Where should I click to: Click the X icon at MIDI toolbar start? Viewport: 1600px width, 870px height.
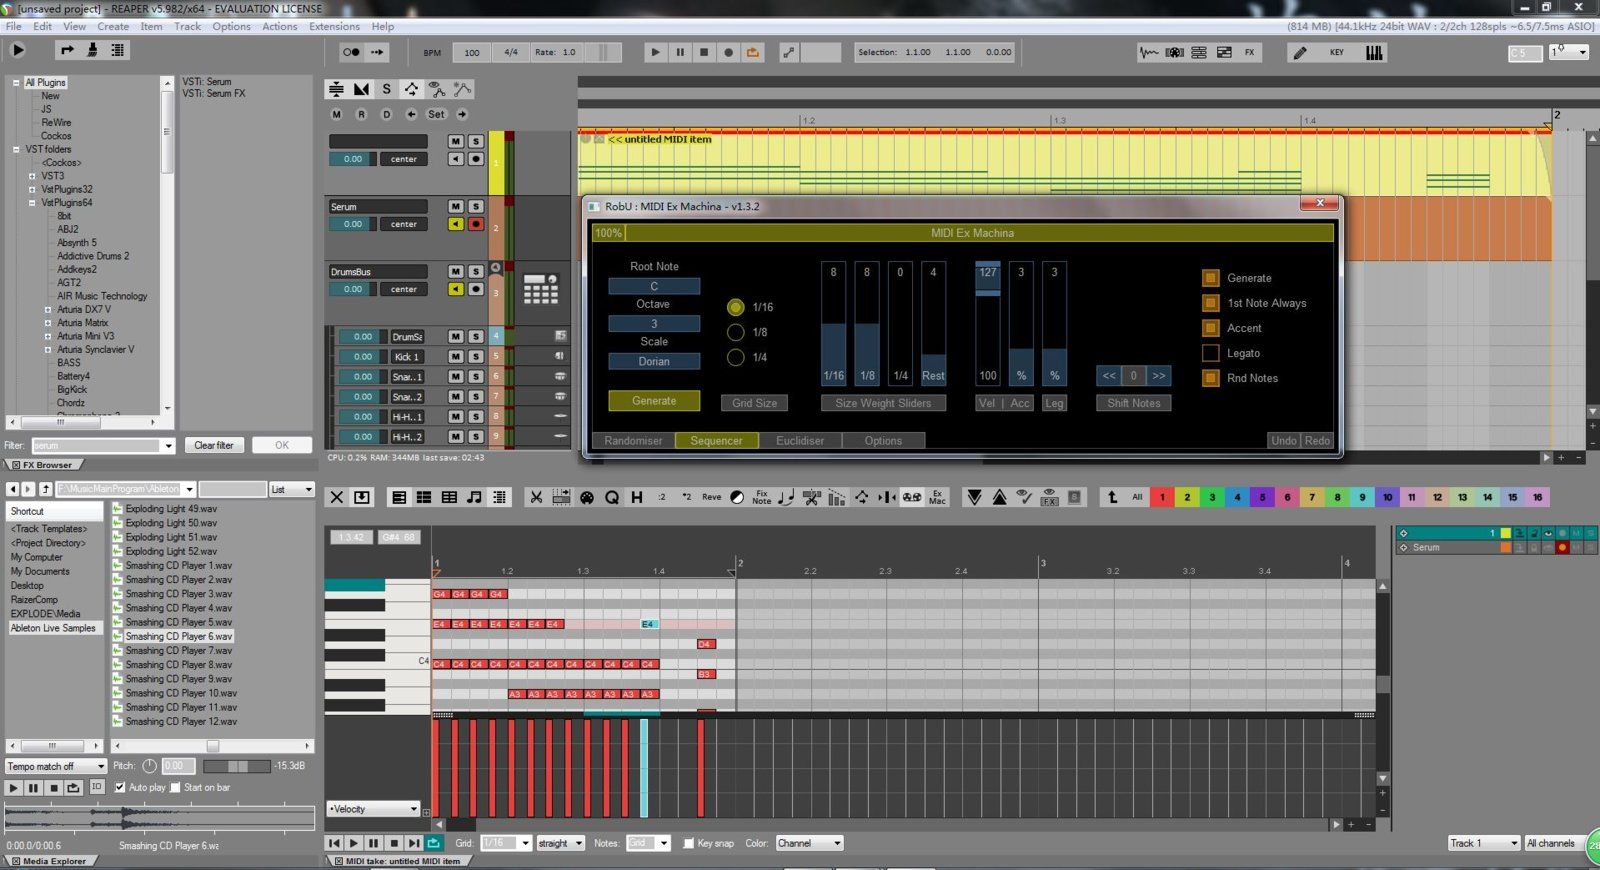pos(337,497)
